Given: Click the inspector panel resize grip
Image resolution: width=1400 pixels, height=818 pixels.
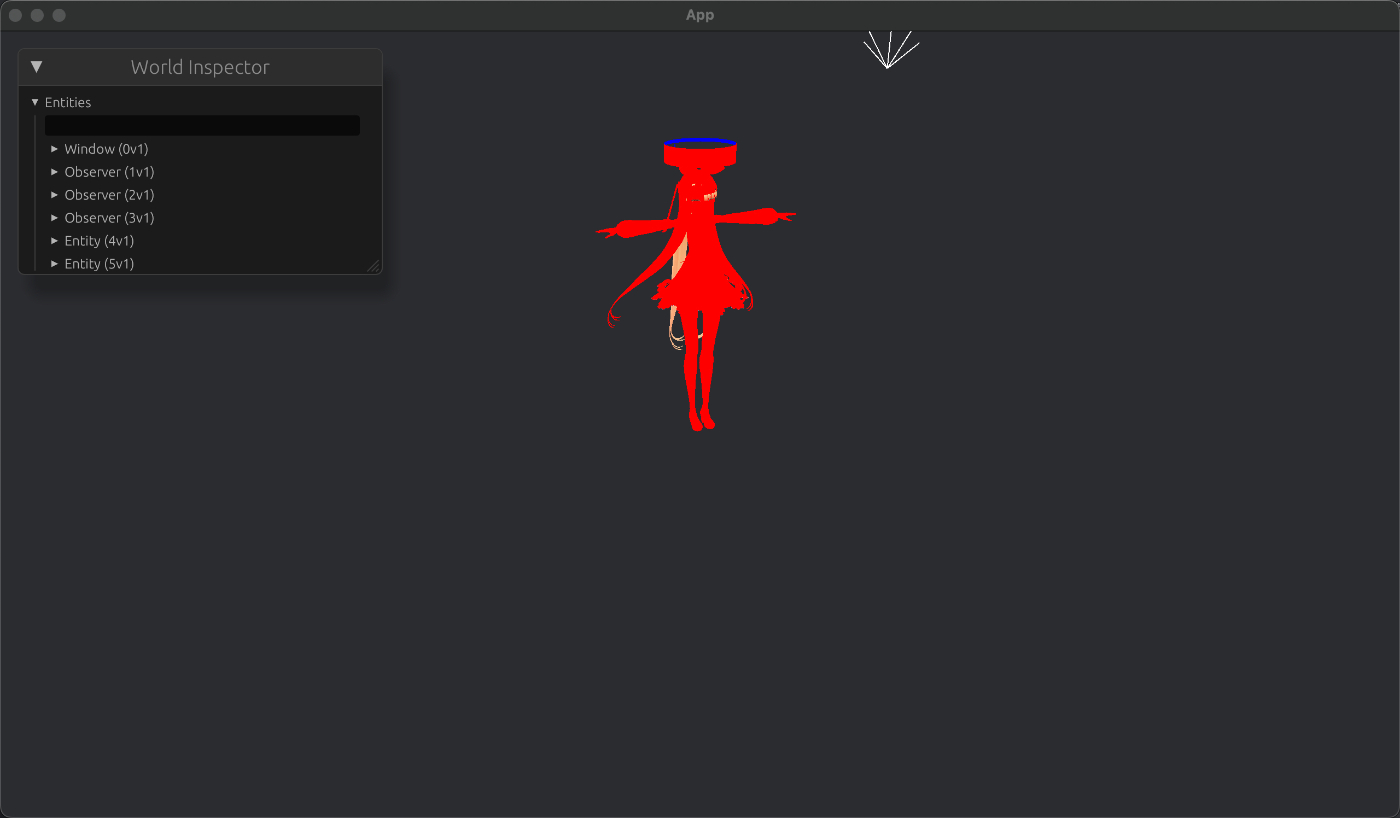Looking at the screenshot, I should pyautogui.click(x=374, y=266).
